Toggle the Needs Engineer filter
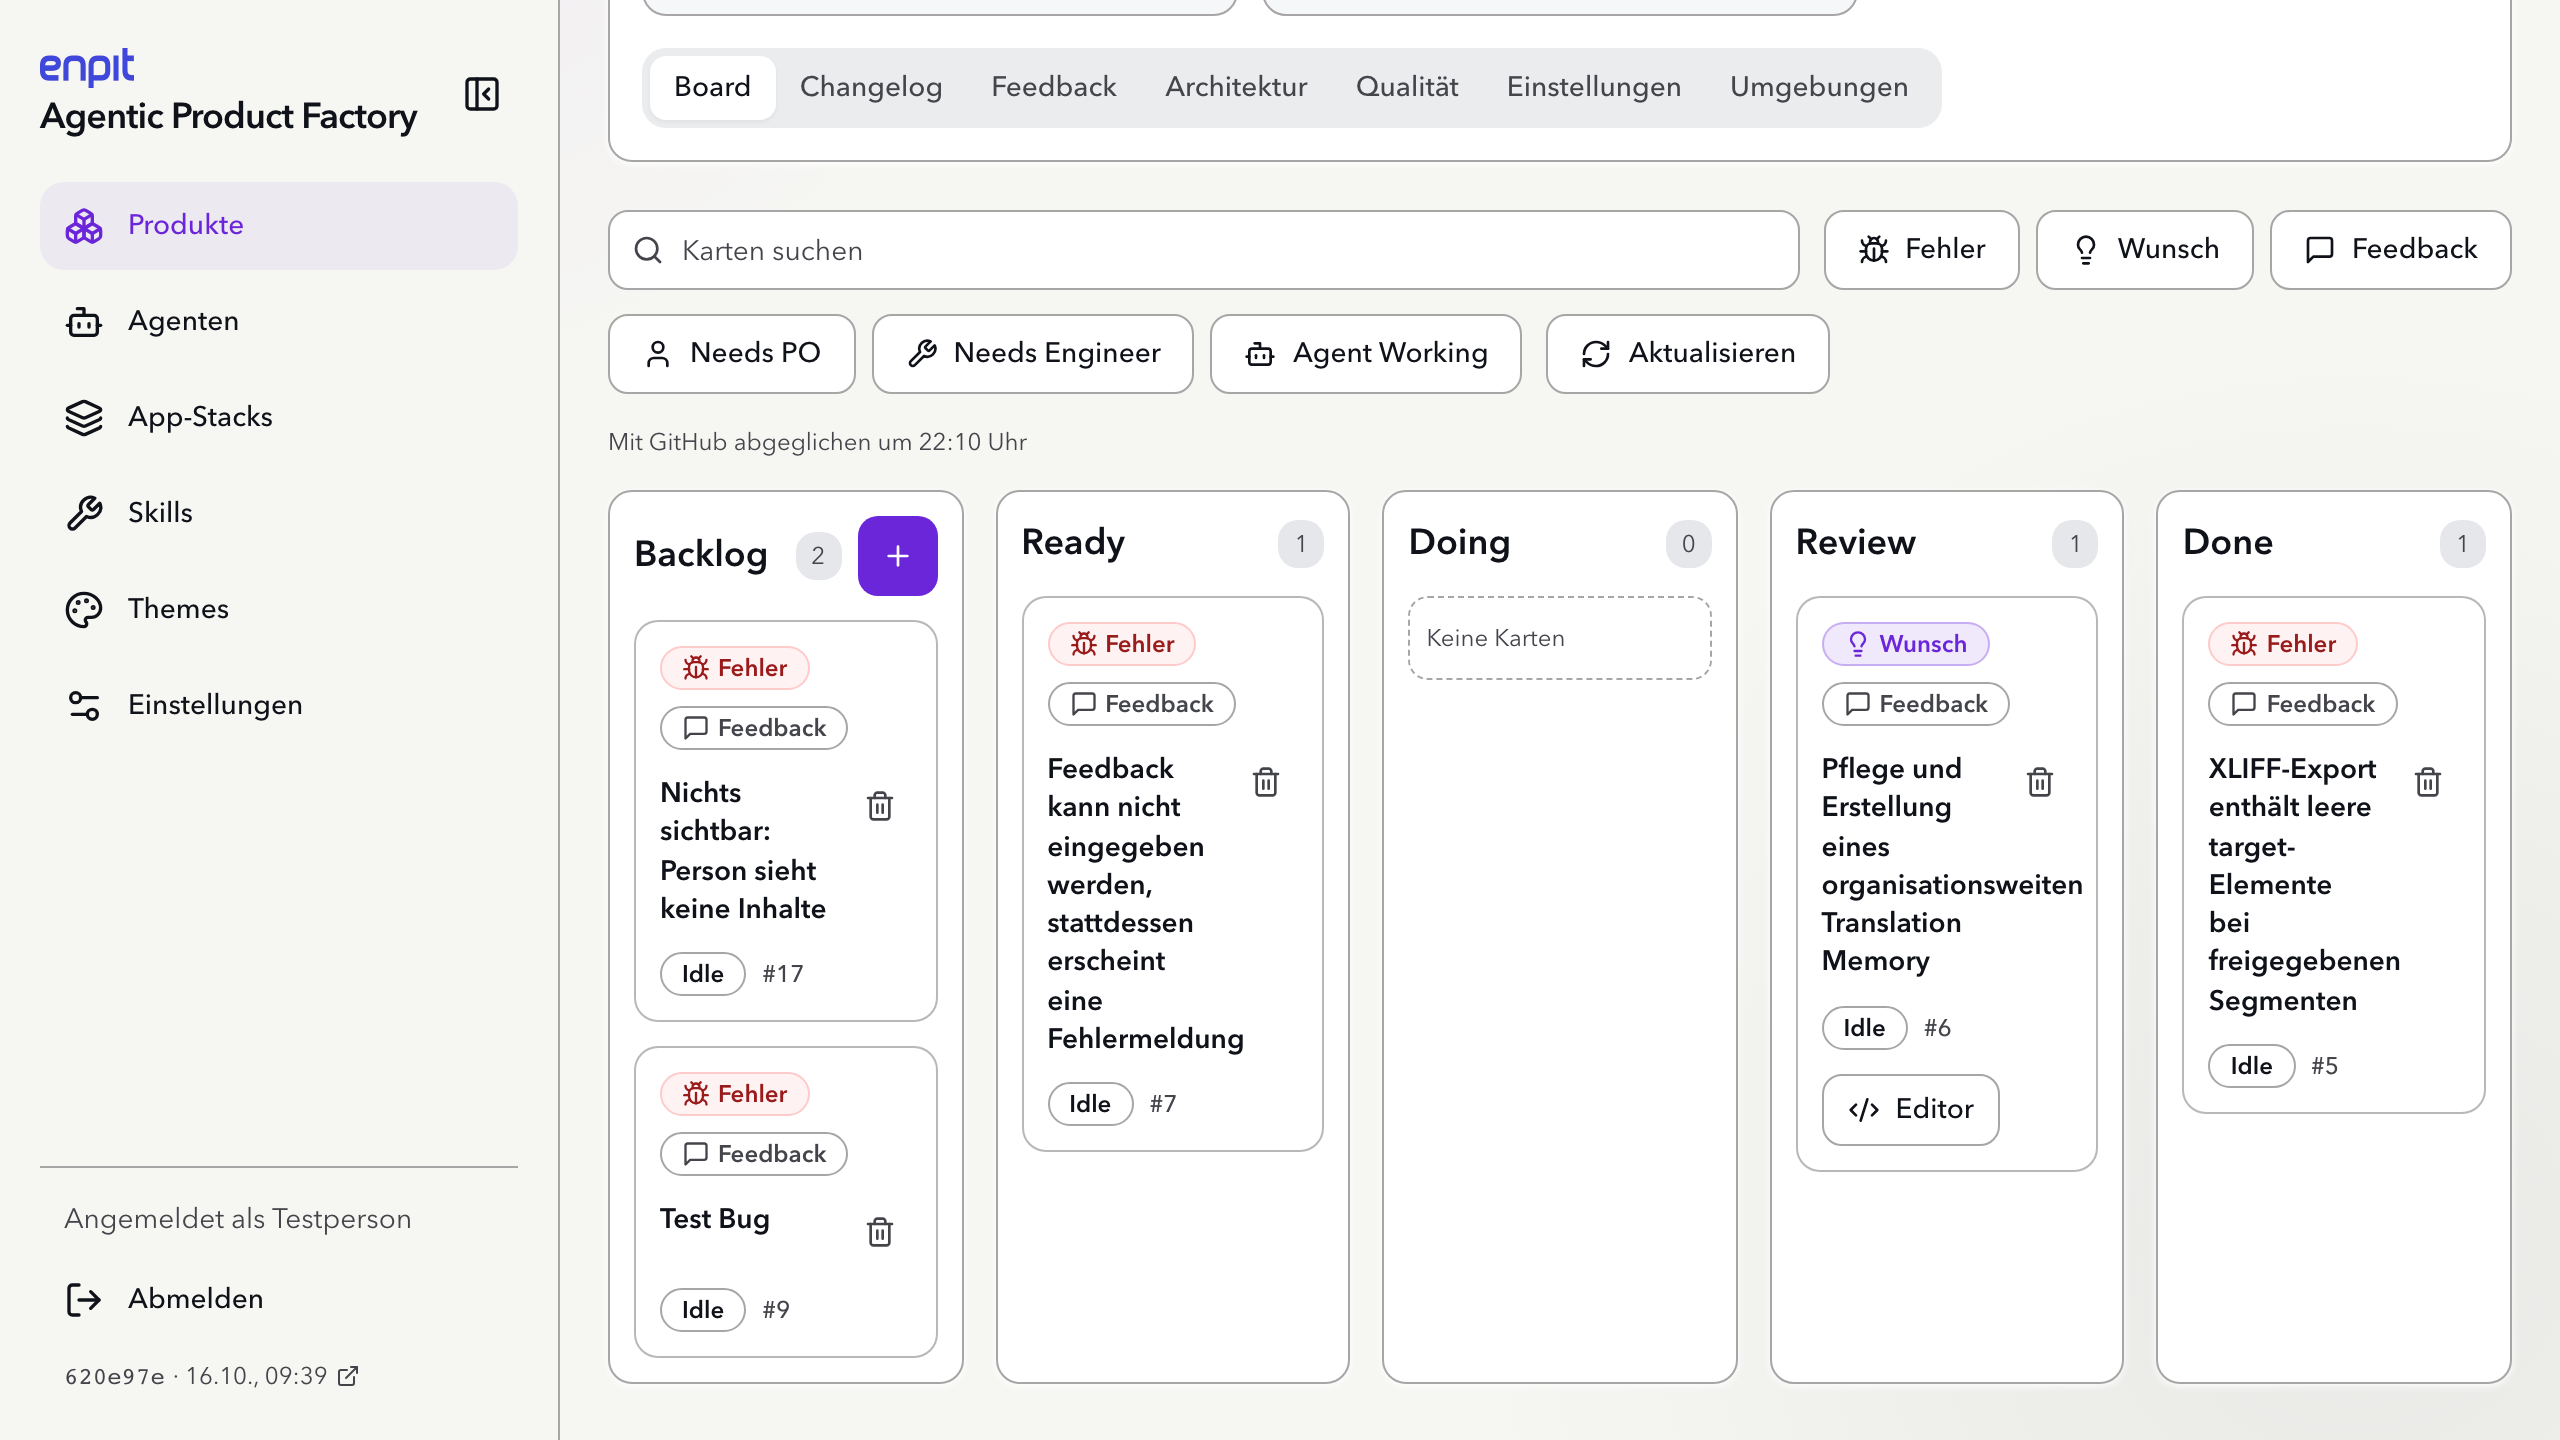2560x1440 pixels. 1032,354
